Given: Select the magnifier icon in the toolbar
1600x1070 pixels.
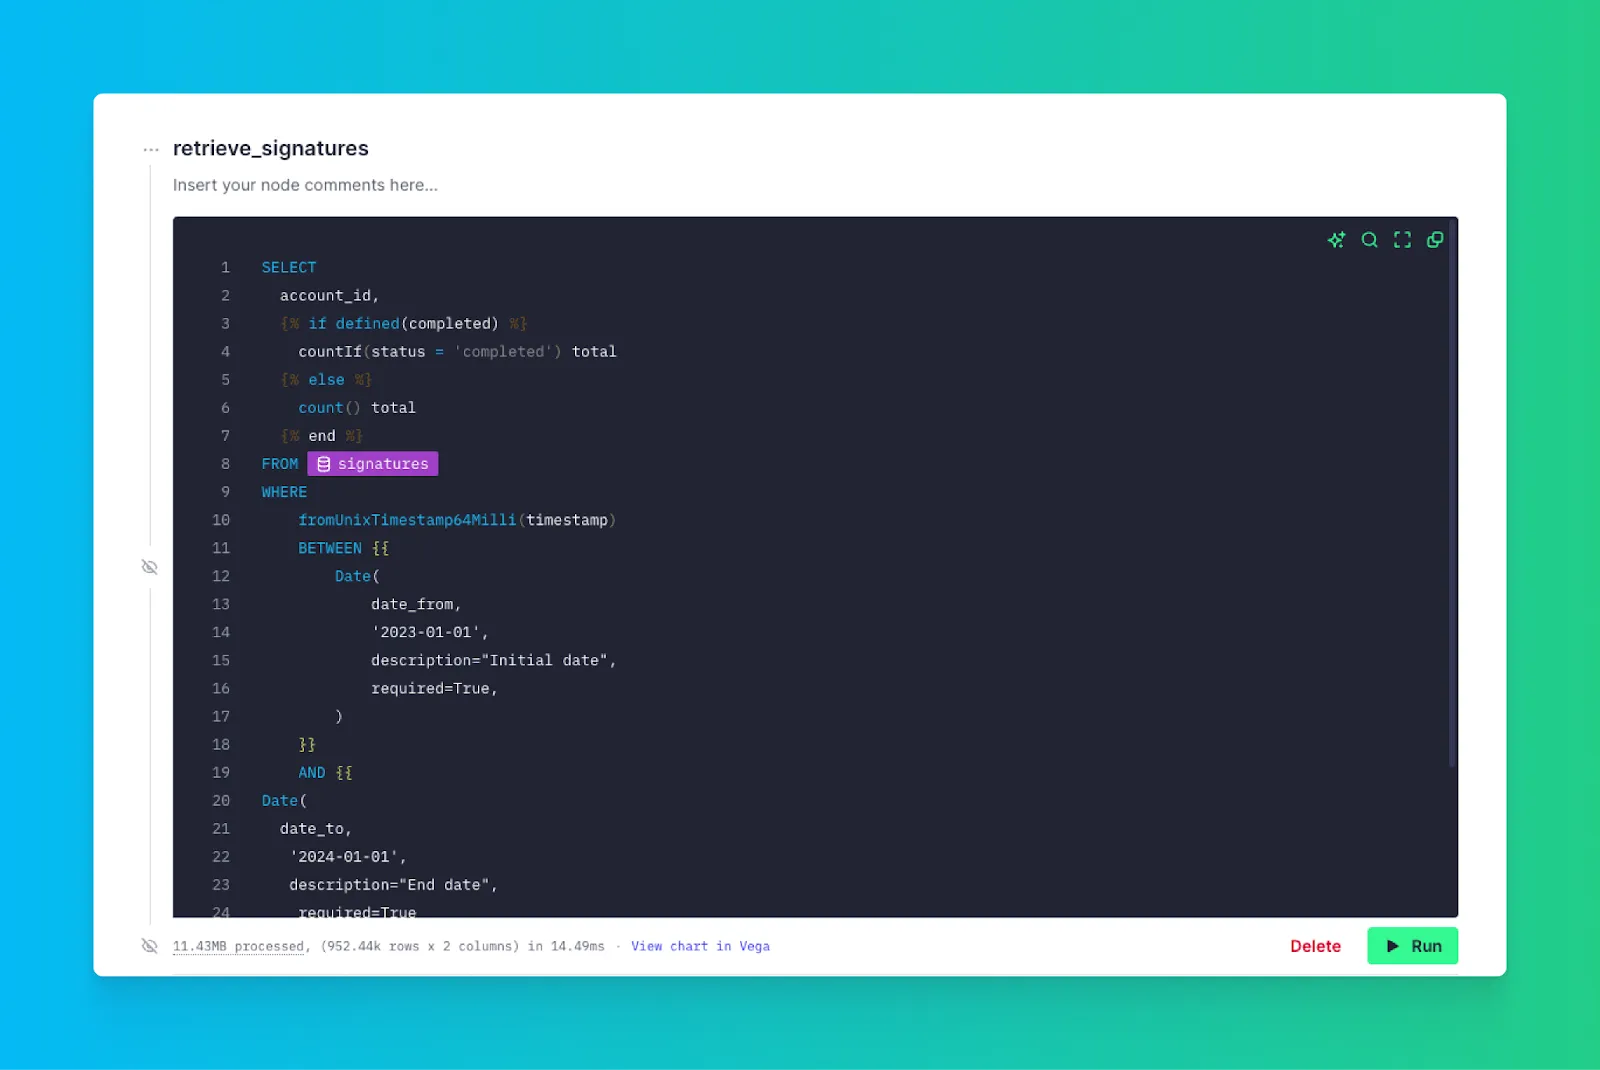Looking at the screenshot, I should coord(1369,240).
